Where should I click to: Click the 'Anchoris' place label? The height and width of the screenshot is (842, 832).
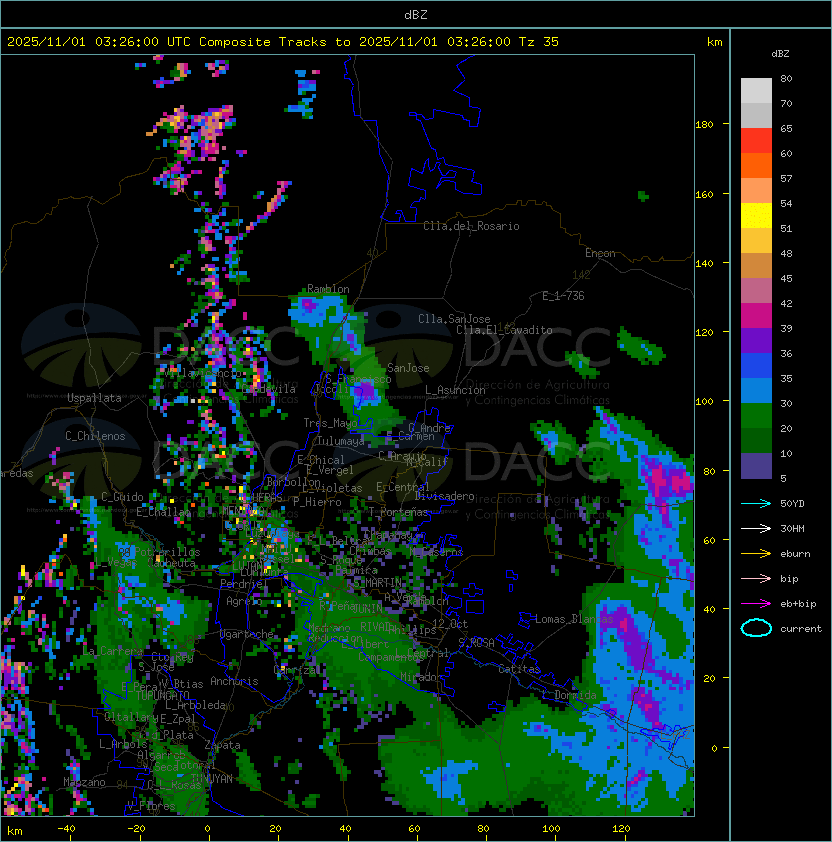[x=234, y=681]
